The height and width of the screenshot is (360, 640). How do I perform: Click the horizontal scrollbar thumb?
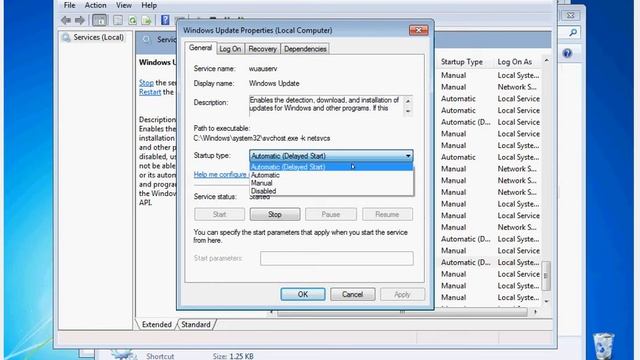pyautogui.click(x=402, y=312)
